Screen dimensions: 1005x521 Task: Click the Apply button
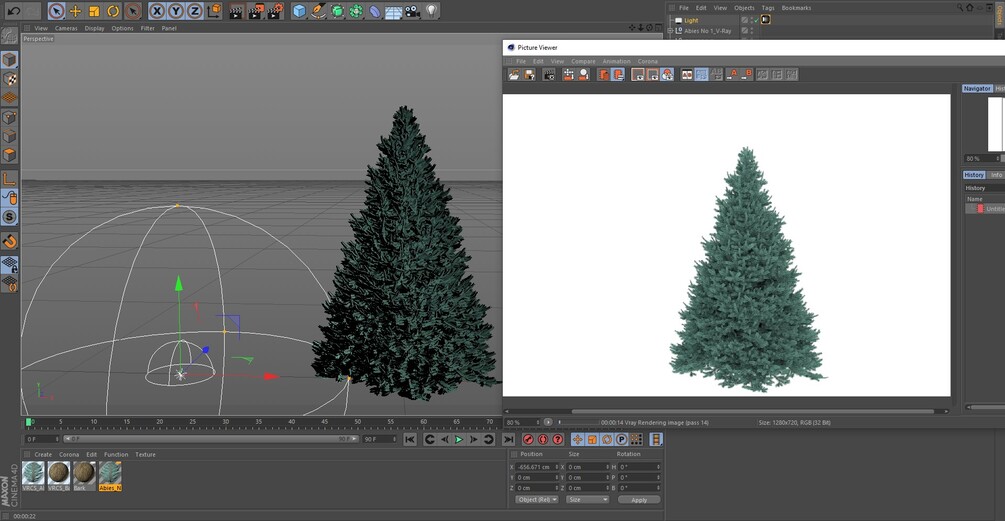tap(638, 500)
